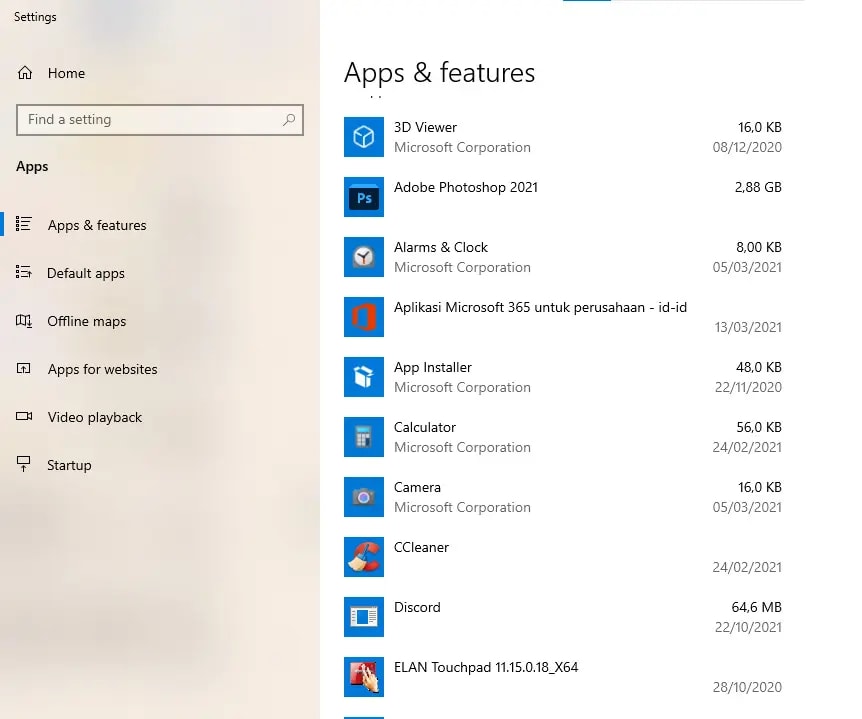Click the search magnifier icon

click(289, 119)
